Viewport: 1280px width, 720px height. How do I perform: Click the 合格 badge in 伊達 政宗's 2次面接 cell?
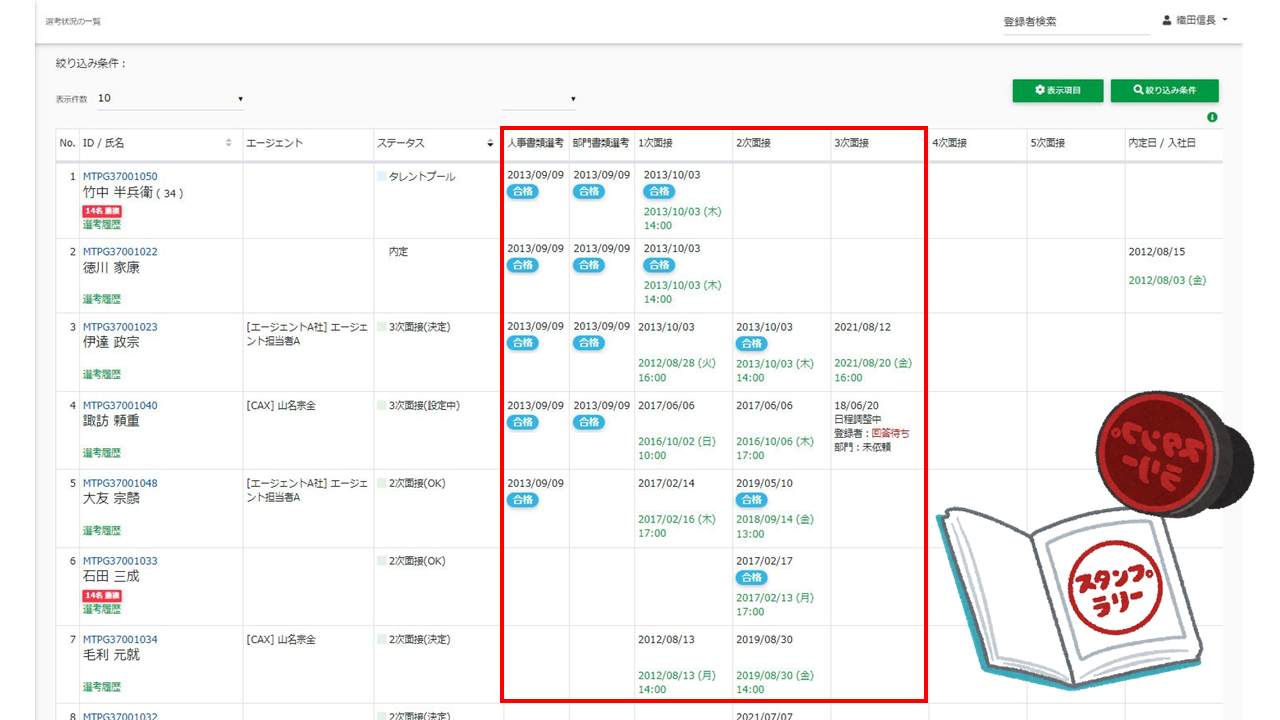pyautogui.click(x=751, y=343)
